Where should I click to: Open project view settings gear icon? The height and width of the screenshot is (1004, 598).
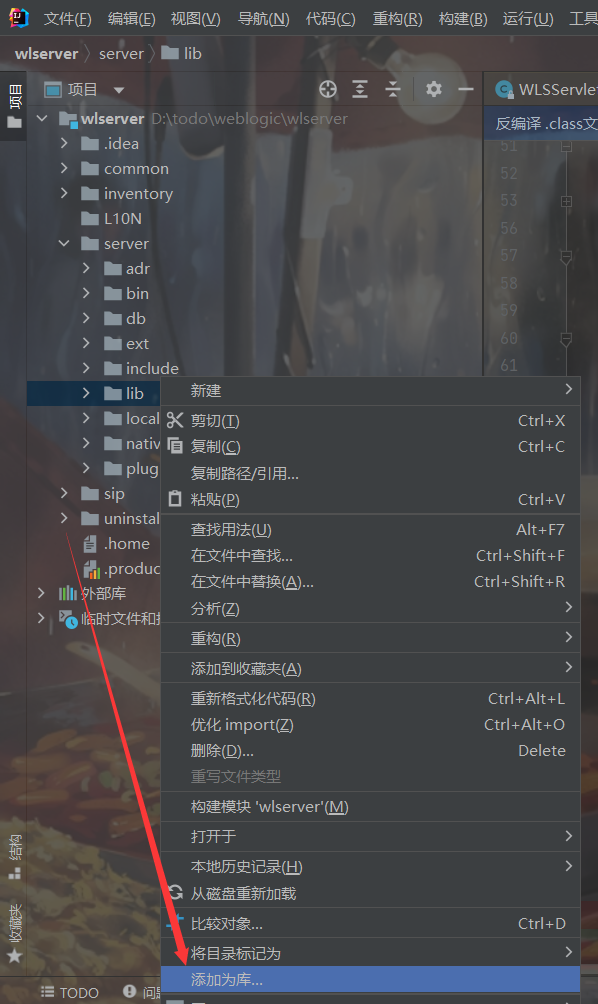click(433, 90)
